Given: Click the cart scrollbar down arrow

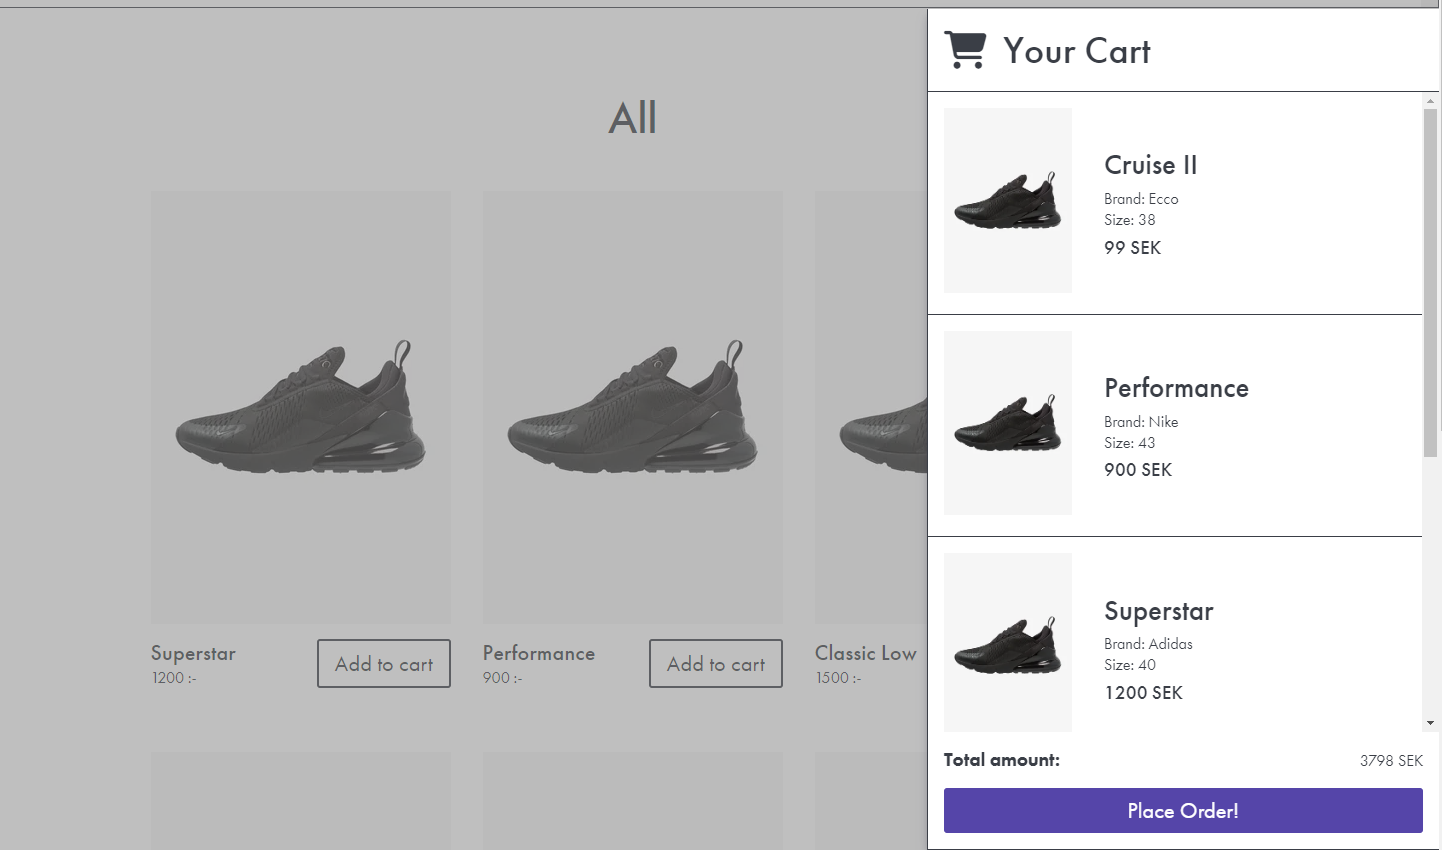Looking at the screenshot, I should [x=1430, y=723].
